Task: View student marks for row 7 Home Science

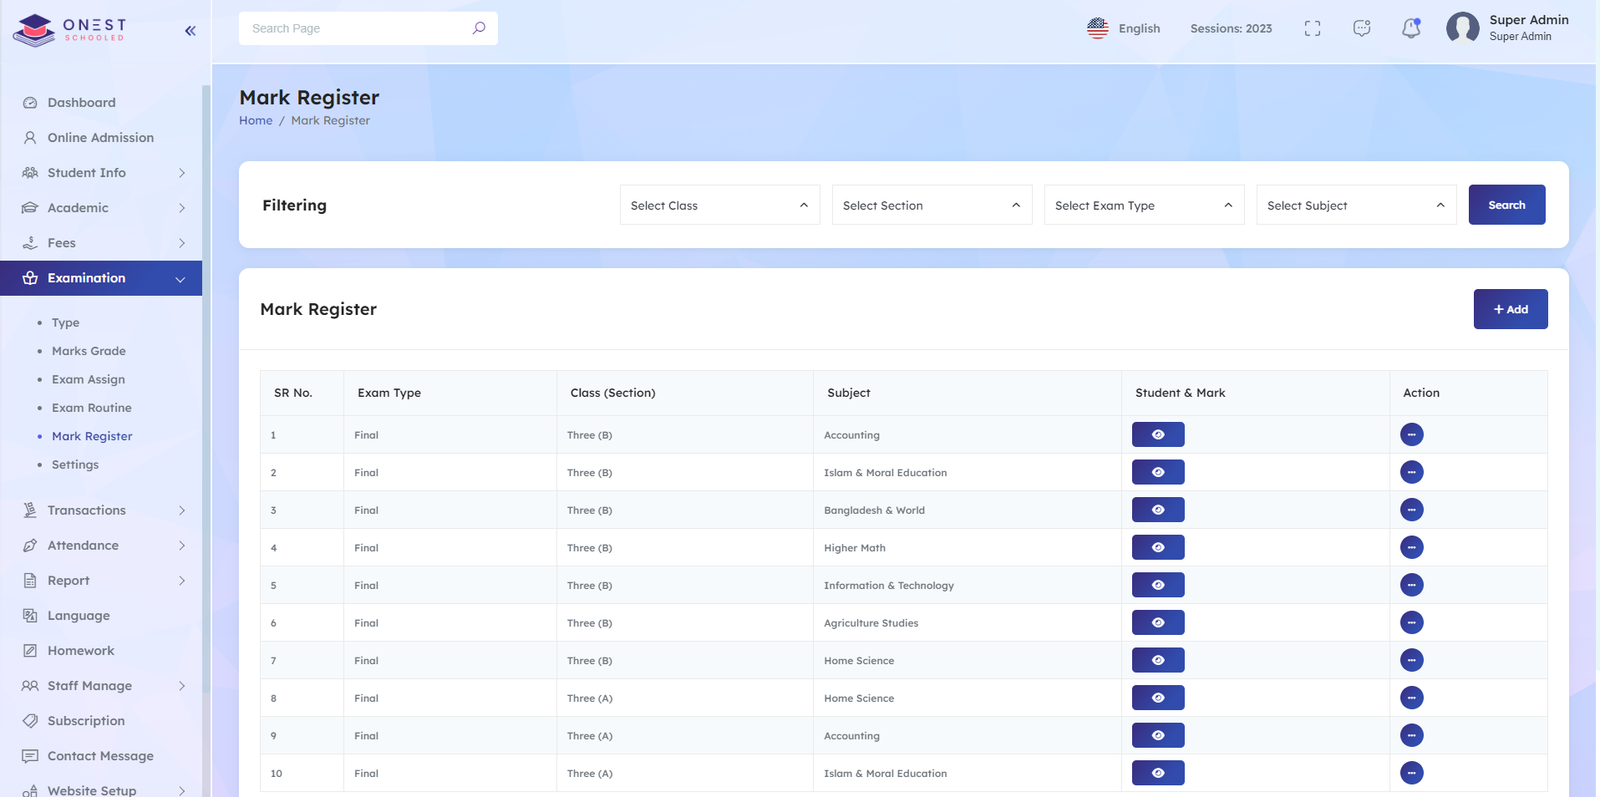Action: (x=1158, y=660)
